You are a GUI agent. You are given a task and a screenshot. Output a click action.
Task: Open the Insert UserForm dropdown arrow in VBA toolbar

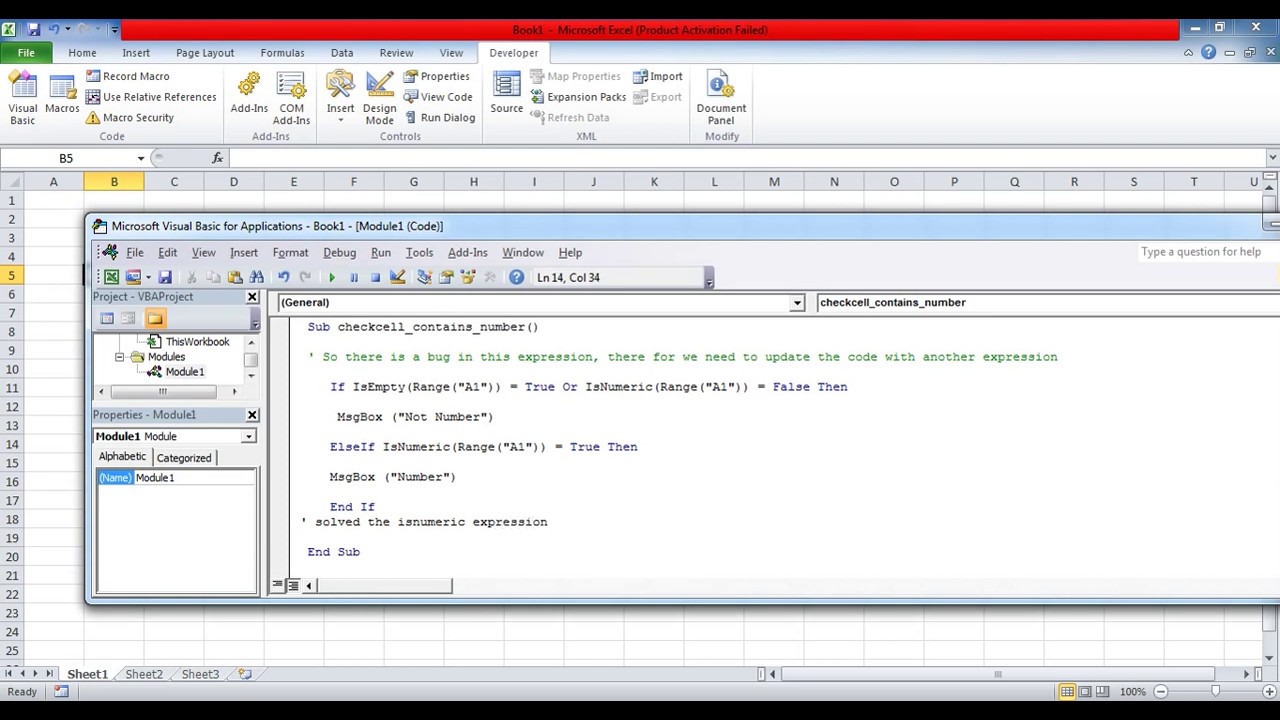coord(148,277)
